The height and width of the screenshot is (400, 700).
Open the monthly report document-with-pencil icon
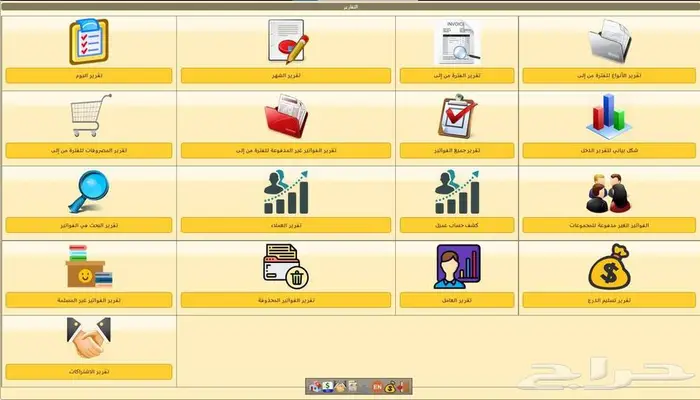(286, 42)
